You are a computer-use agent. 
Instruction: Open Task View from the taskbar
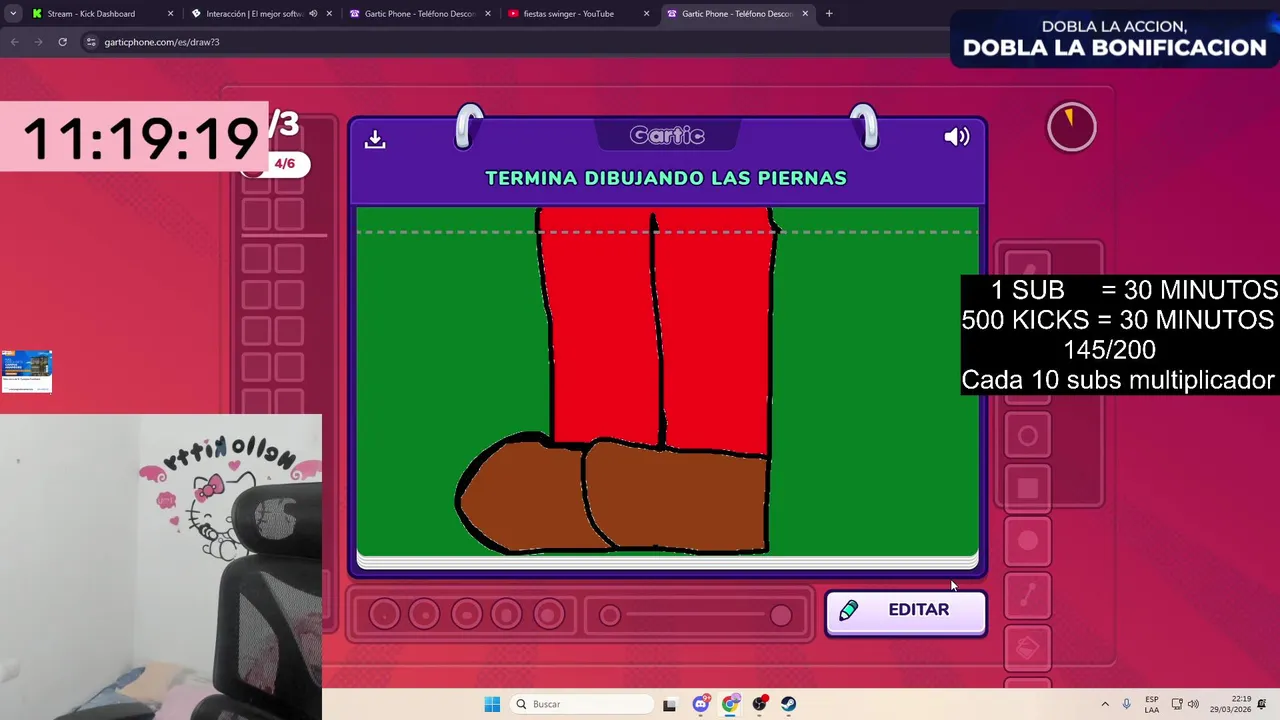669,704
